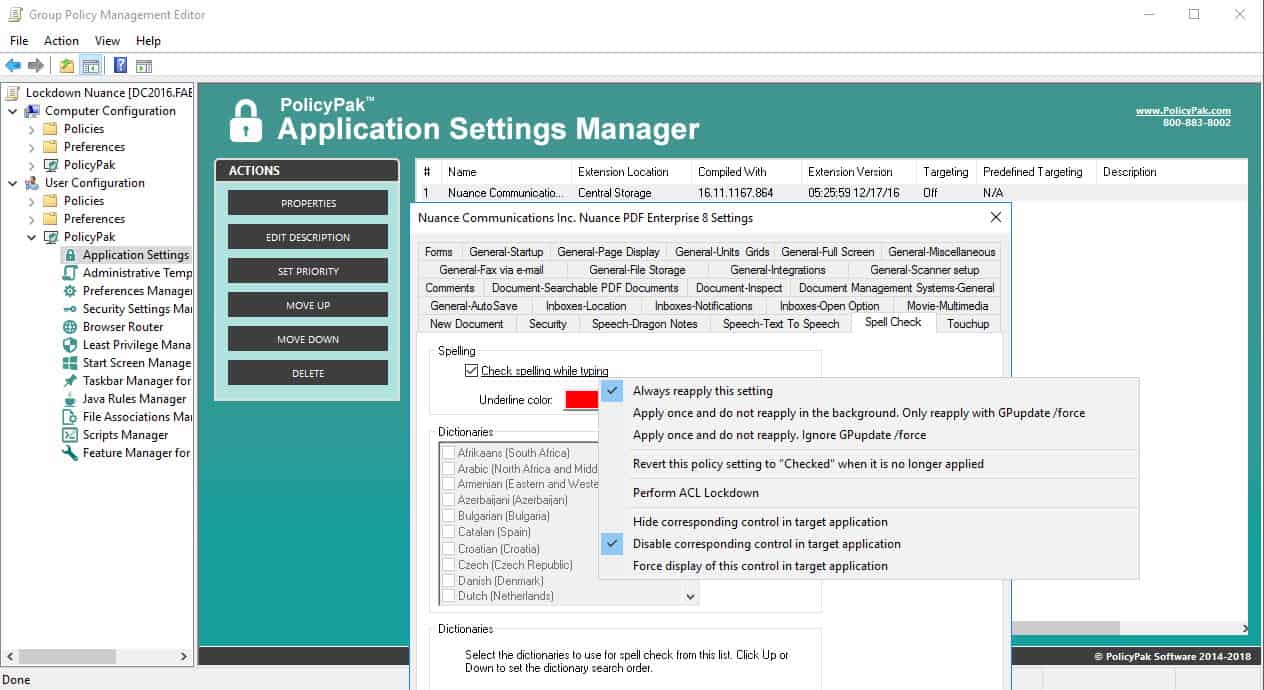Check the Catalan (Spain) dictionary checkbox
1264x690 pixels.
click(449, 533)
